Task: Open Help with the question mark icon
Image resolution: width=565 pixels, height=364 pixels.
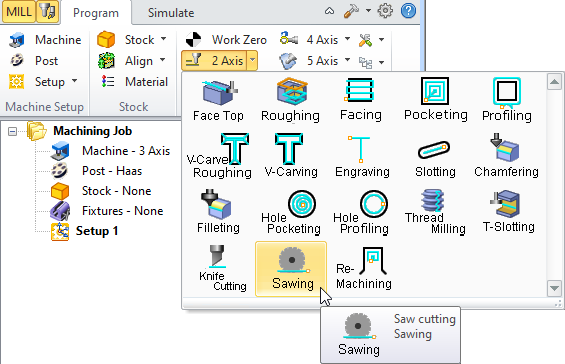Action: point(408,11)
